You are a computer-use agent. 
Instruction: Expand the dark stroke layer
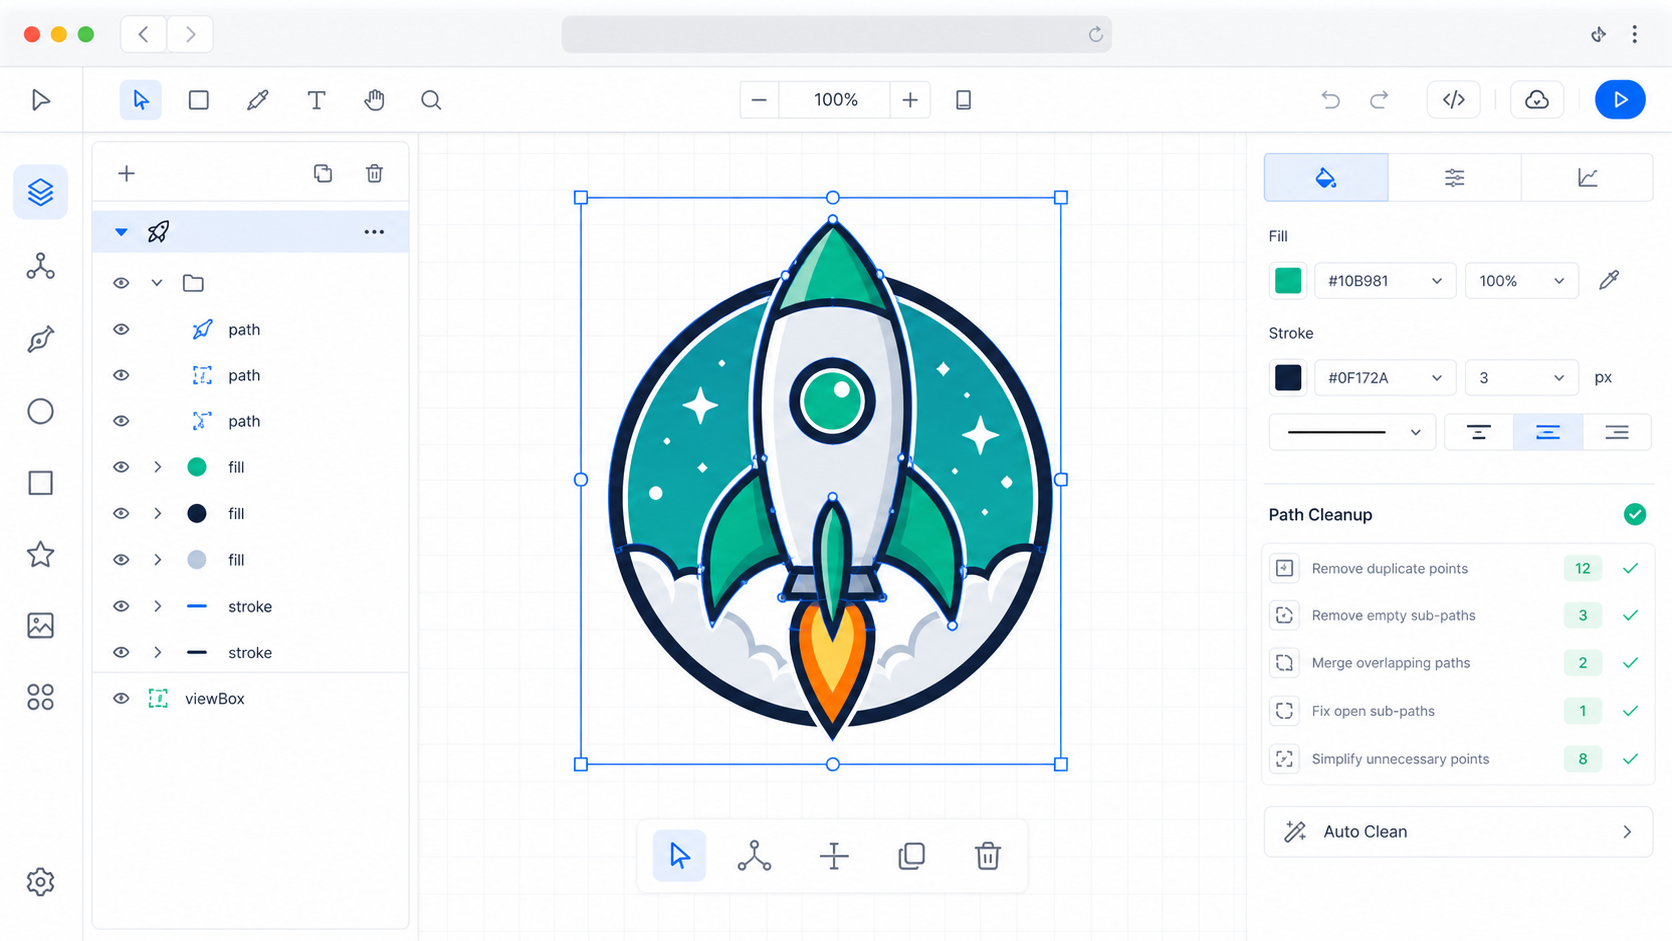coord(157,652)
